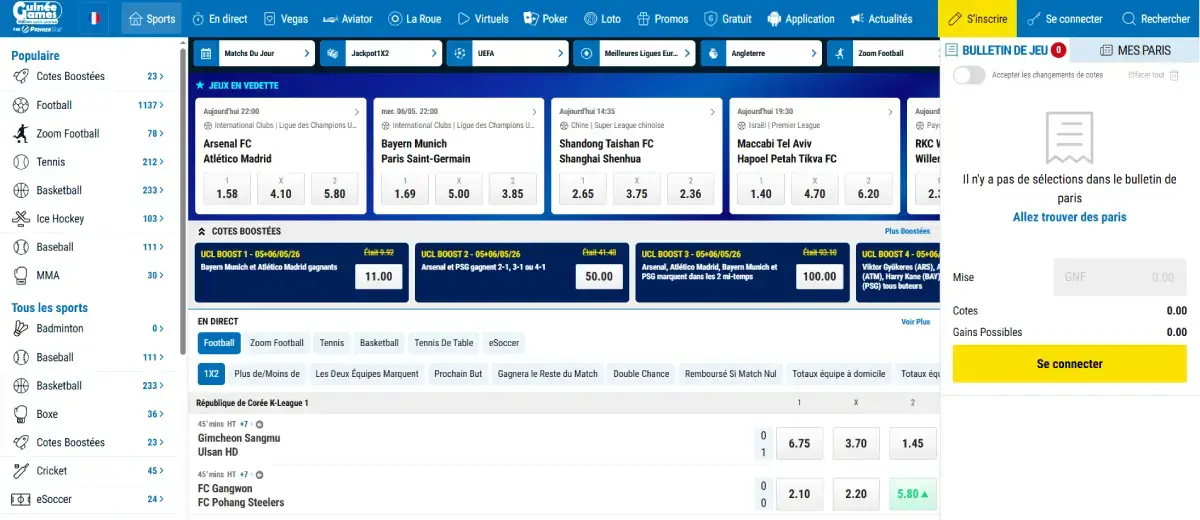The image size is (1200, 520).
Task: Open the Jackpot1X2 shortcut
Action: 381,53
